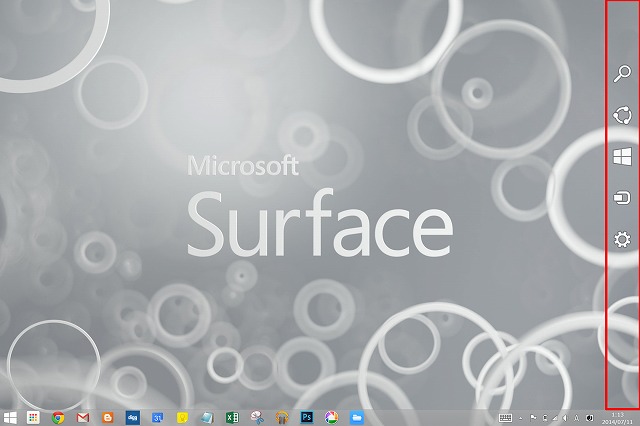
Task: Open network signal tray icon
Action: point(555,418)
